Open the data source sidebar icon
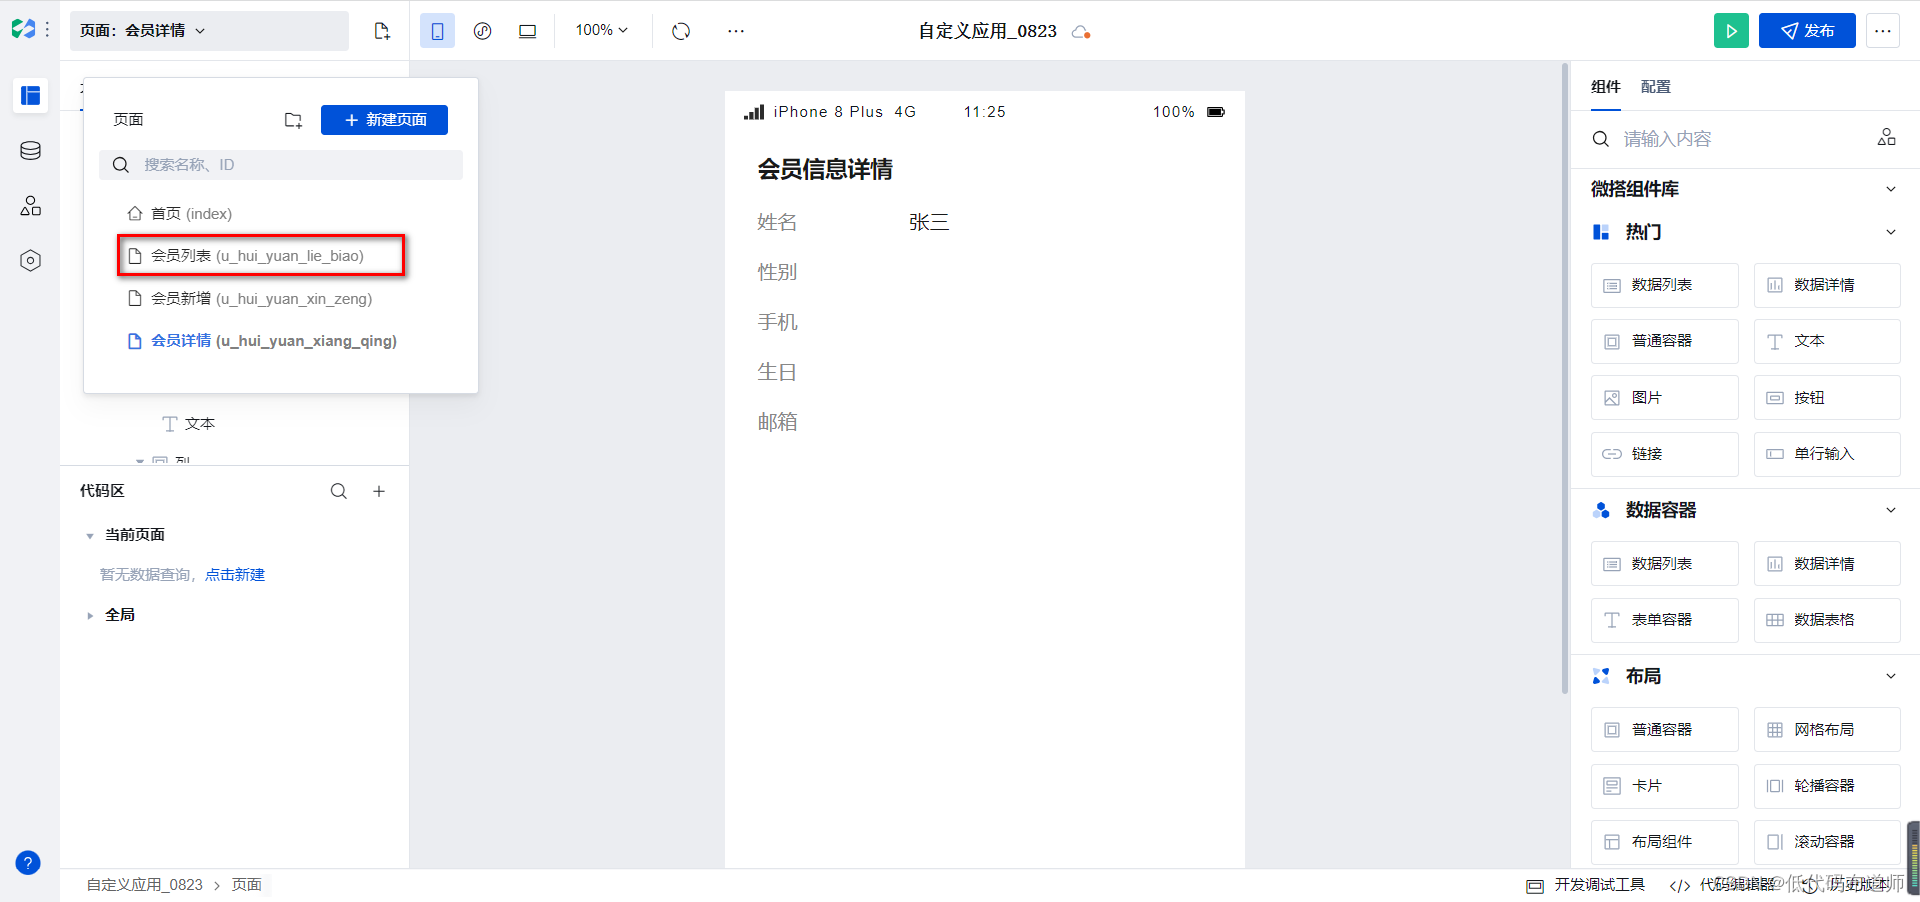 coord(30,151)
